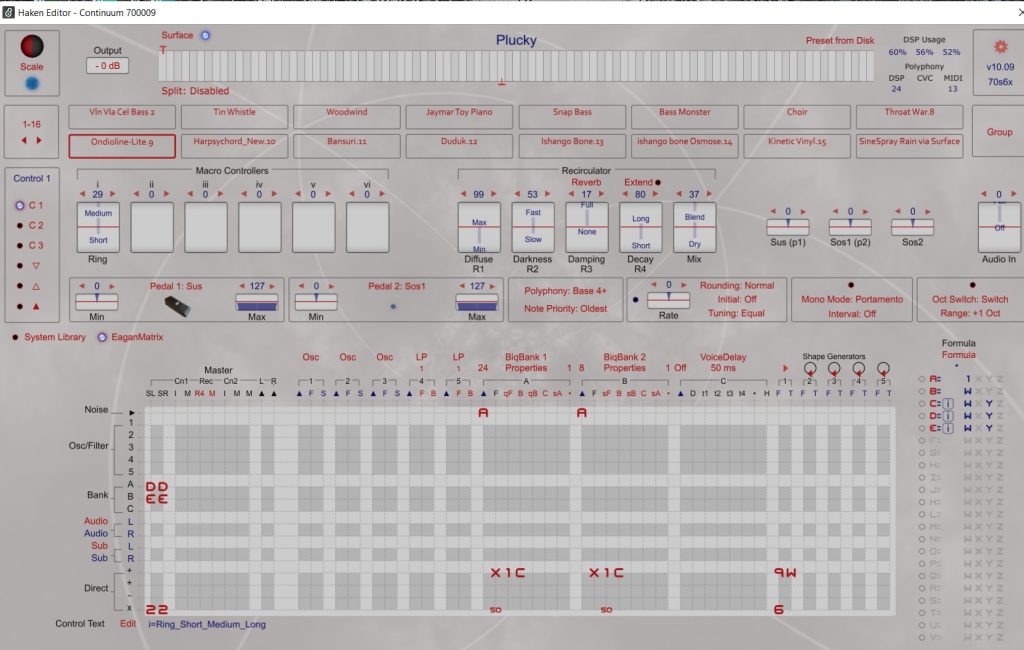
Task: Click the Decay R4 slider
Action: 641,227
